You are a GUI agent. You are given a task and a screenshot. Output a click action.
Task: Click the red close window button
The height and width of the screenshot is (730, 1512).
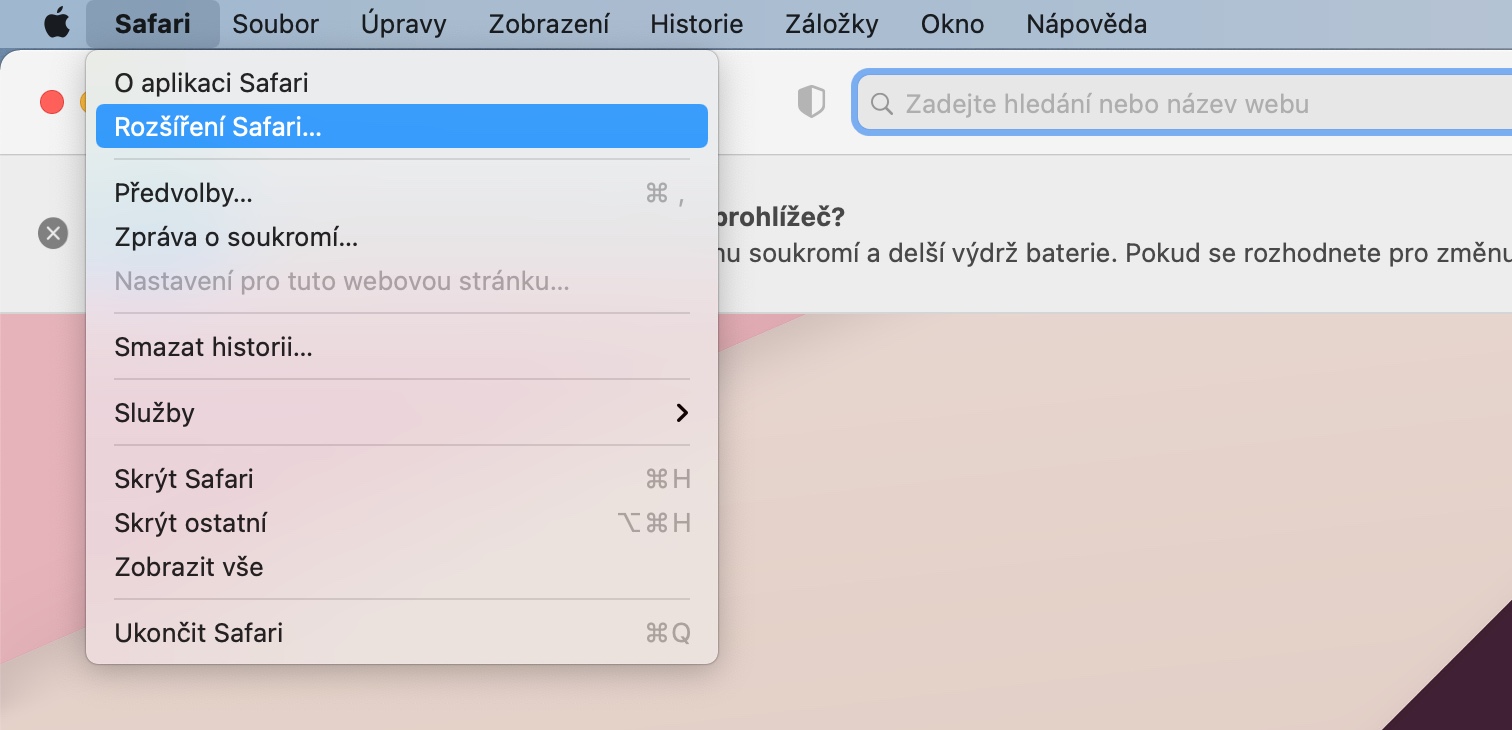click(51, 102)
